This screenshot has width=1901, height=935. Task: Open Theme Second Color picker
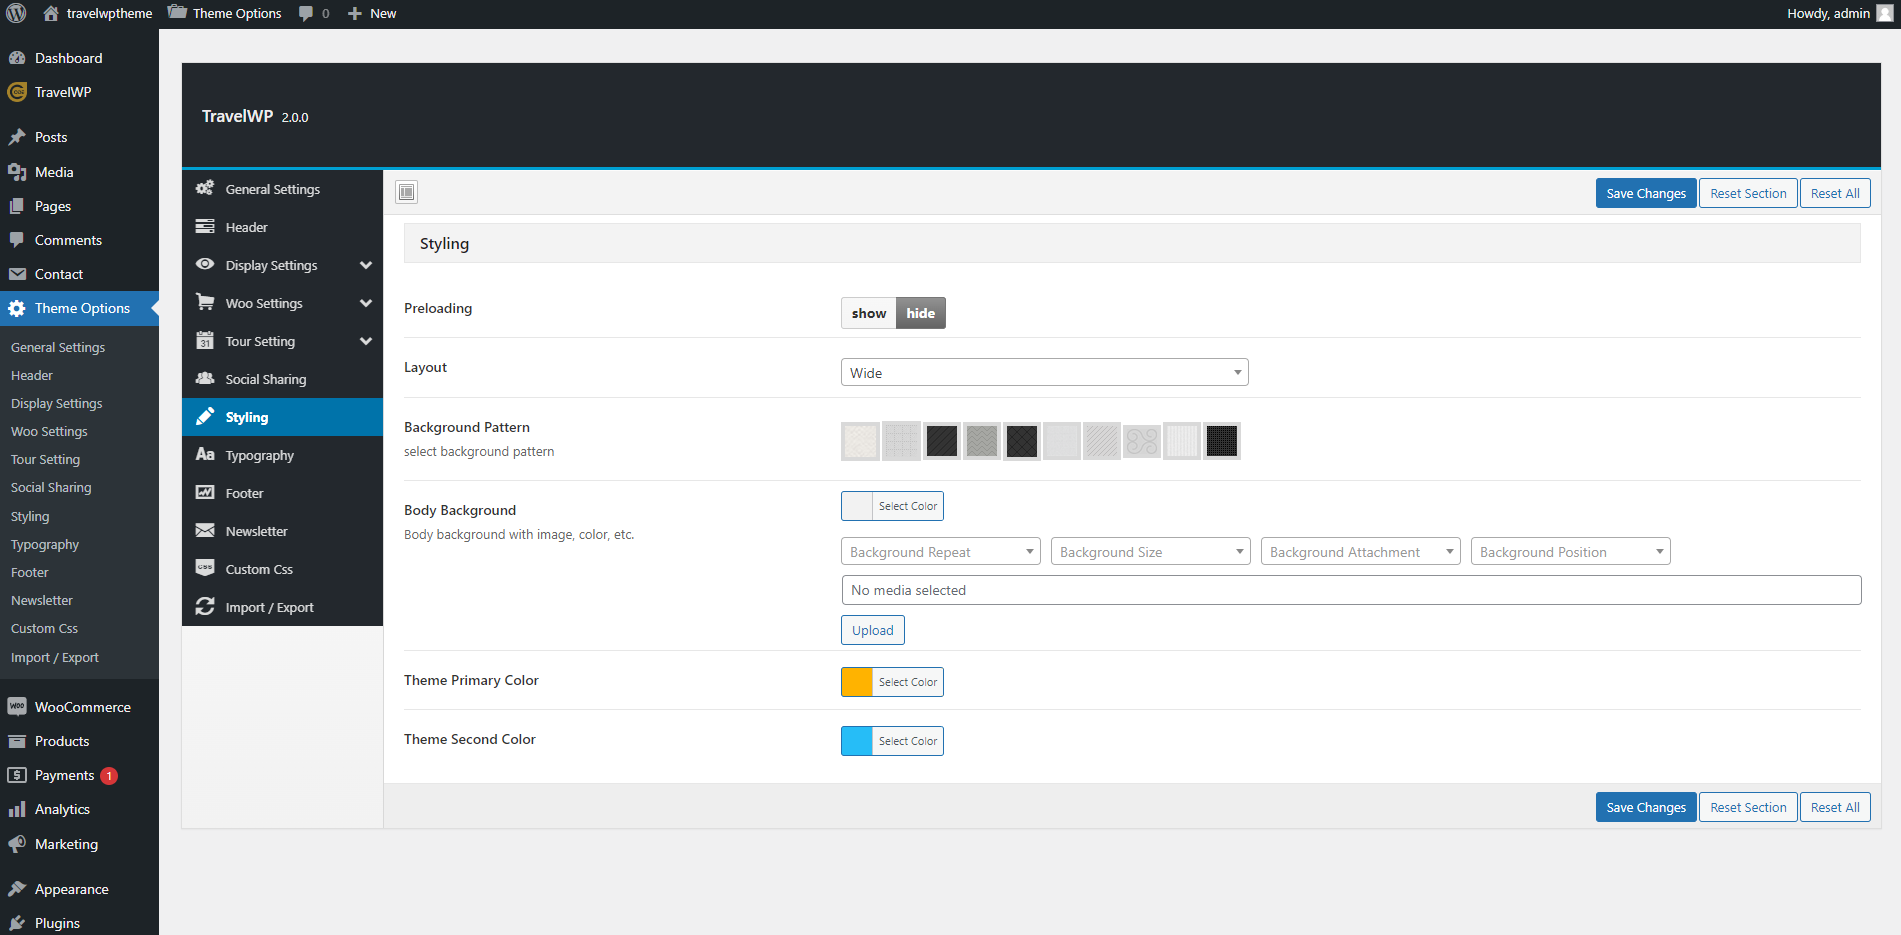[x=892, y=741]
